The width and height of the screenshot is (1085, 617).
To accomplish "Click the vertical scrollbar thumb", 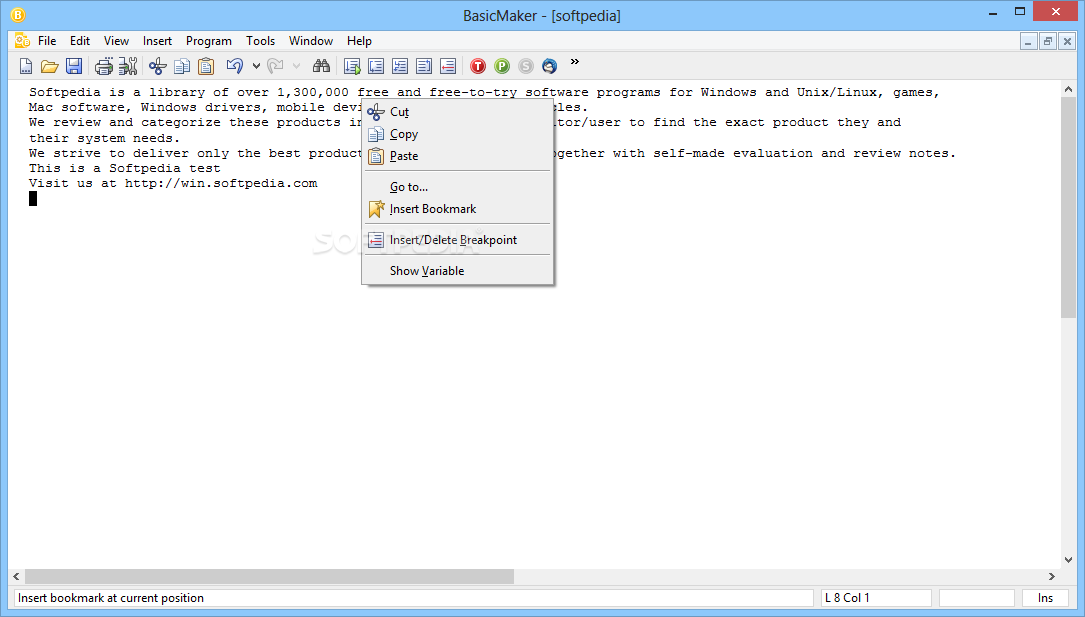I will coord(1068,208).
